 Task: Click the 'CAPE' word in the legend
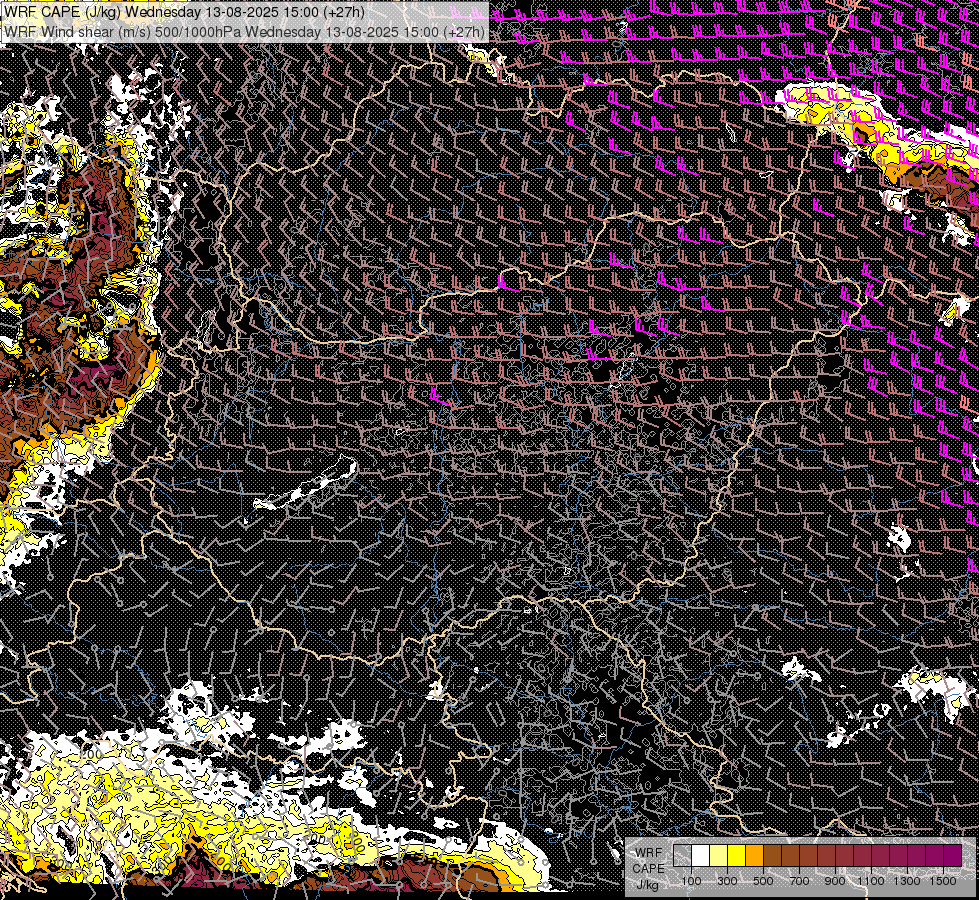648,869
